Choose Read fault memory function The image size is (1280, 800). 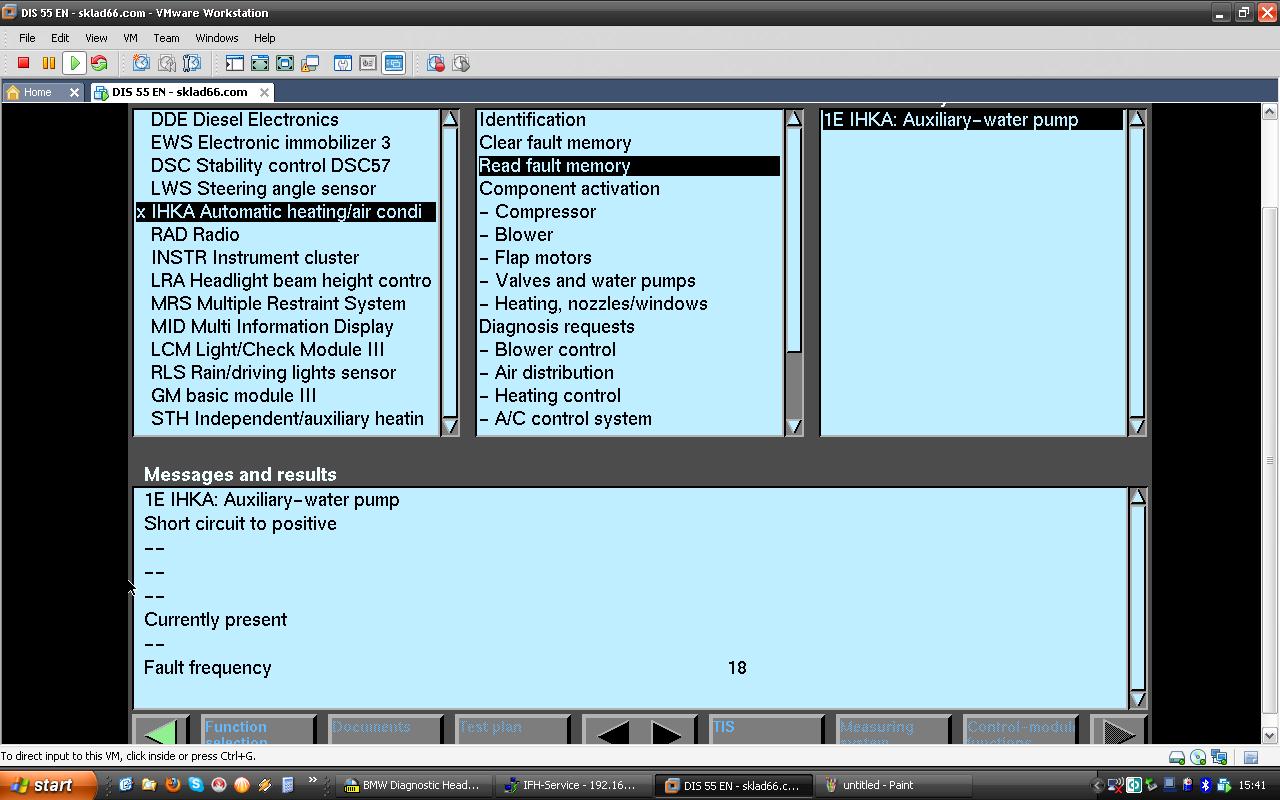coord(629,166)
